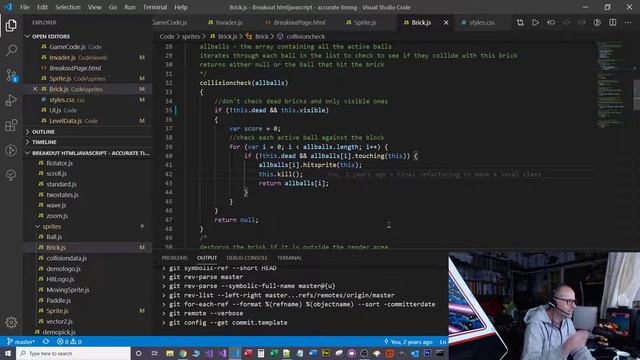Viewport: 640px width, 360px height.
Task: Click the collisioncheck breadcrumb segment
Action: 305,36
